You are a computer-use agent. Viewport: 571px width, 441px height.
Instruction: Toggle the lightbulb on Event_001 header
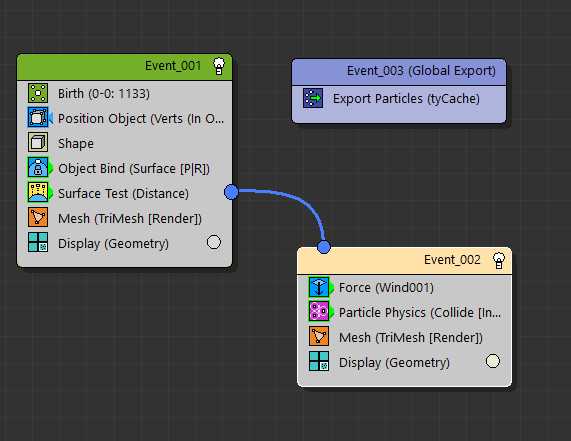pos(218,66)
